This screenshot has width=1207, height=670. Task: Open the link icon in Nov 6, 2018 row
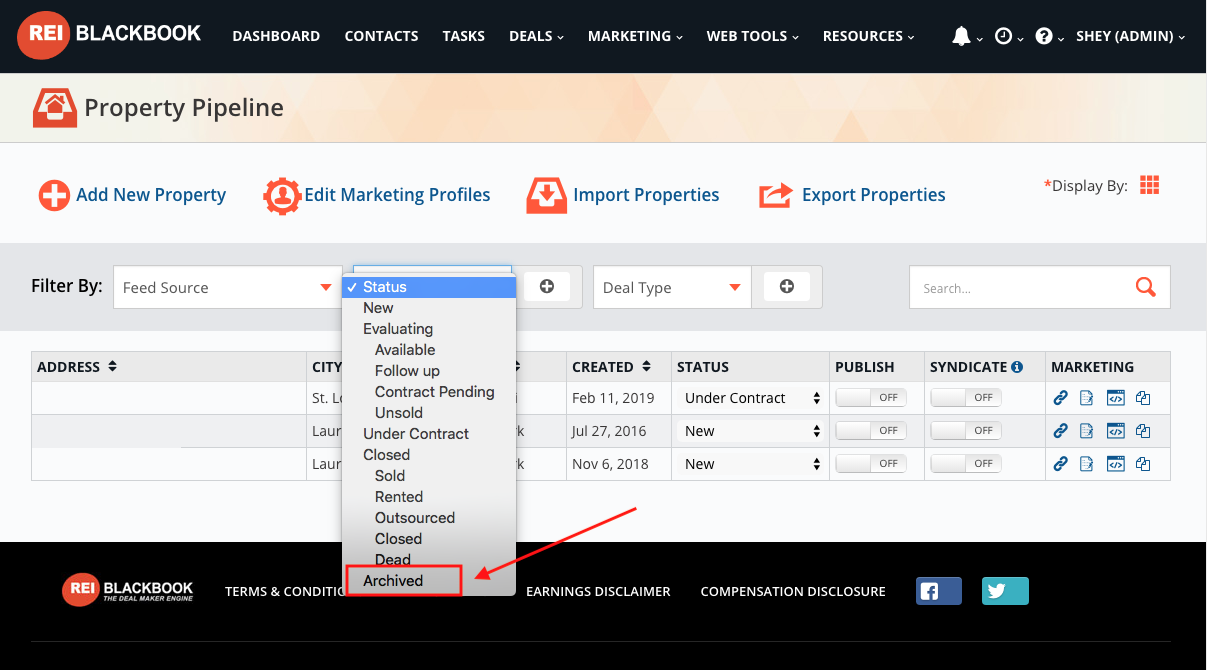tap(1061, 464)
